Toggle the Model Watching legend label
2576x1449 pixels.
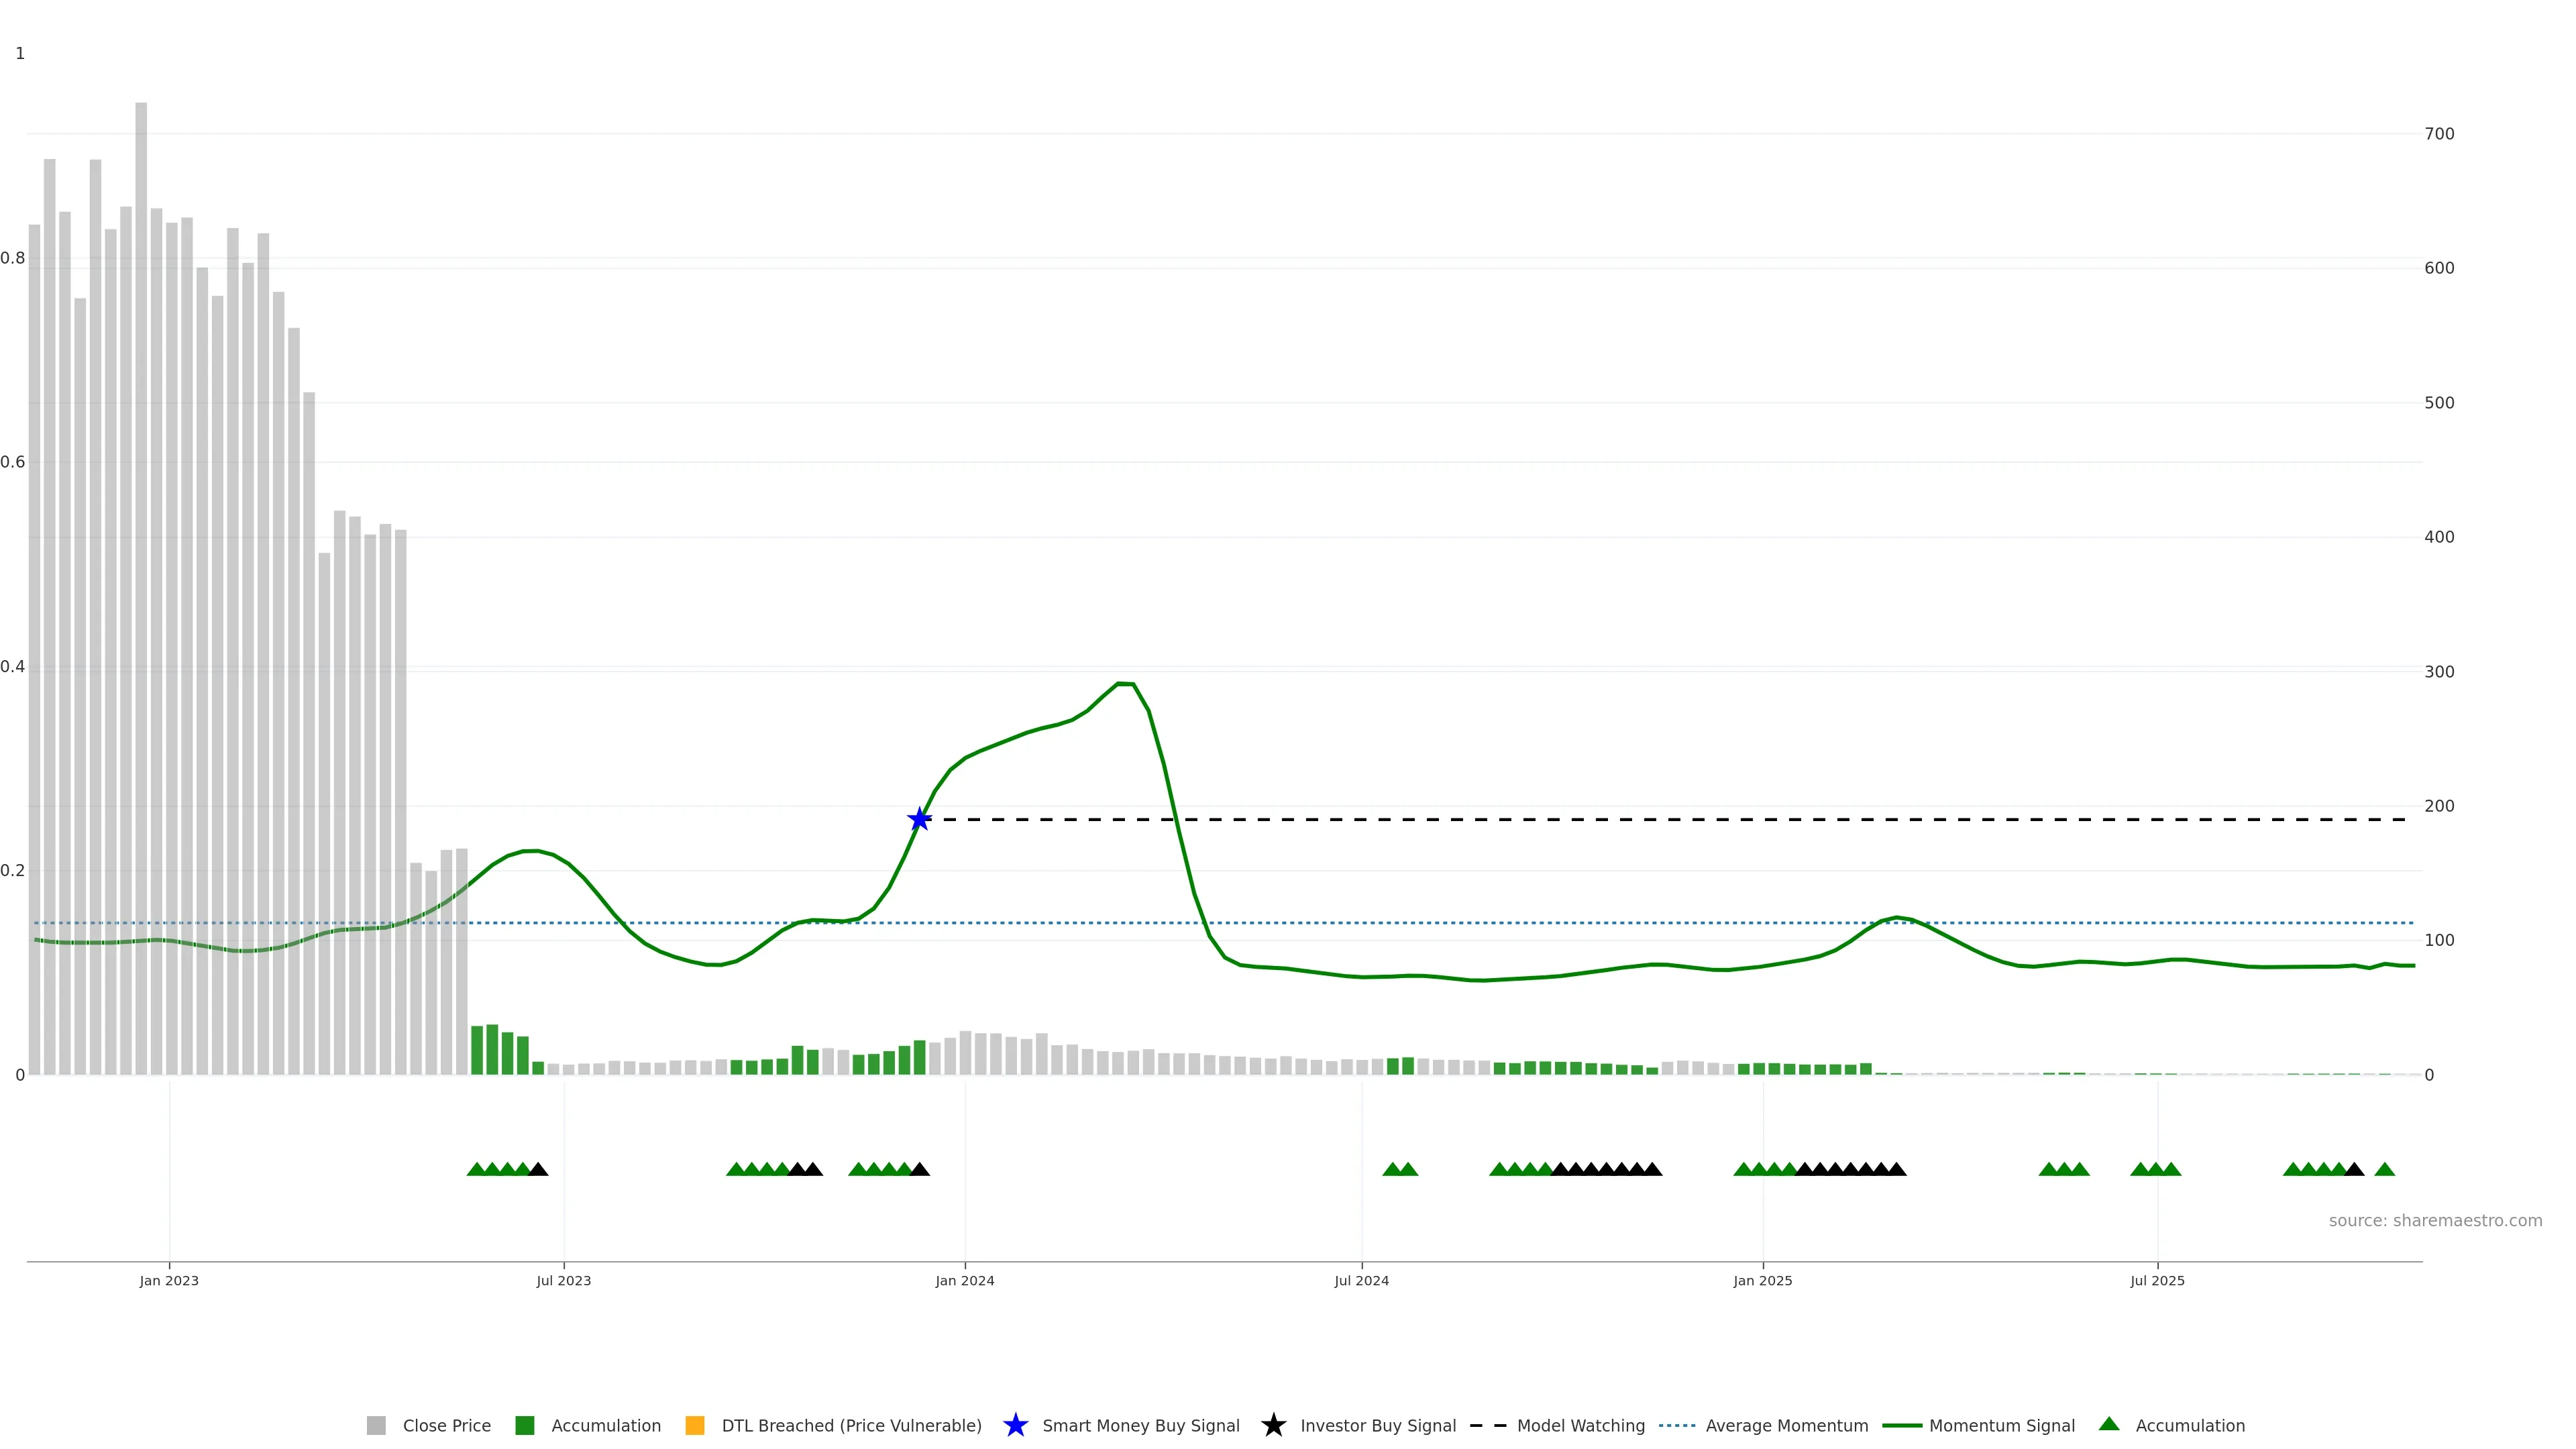tap(1580, 1426)
